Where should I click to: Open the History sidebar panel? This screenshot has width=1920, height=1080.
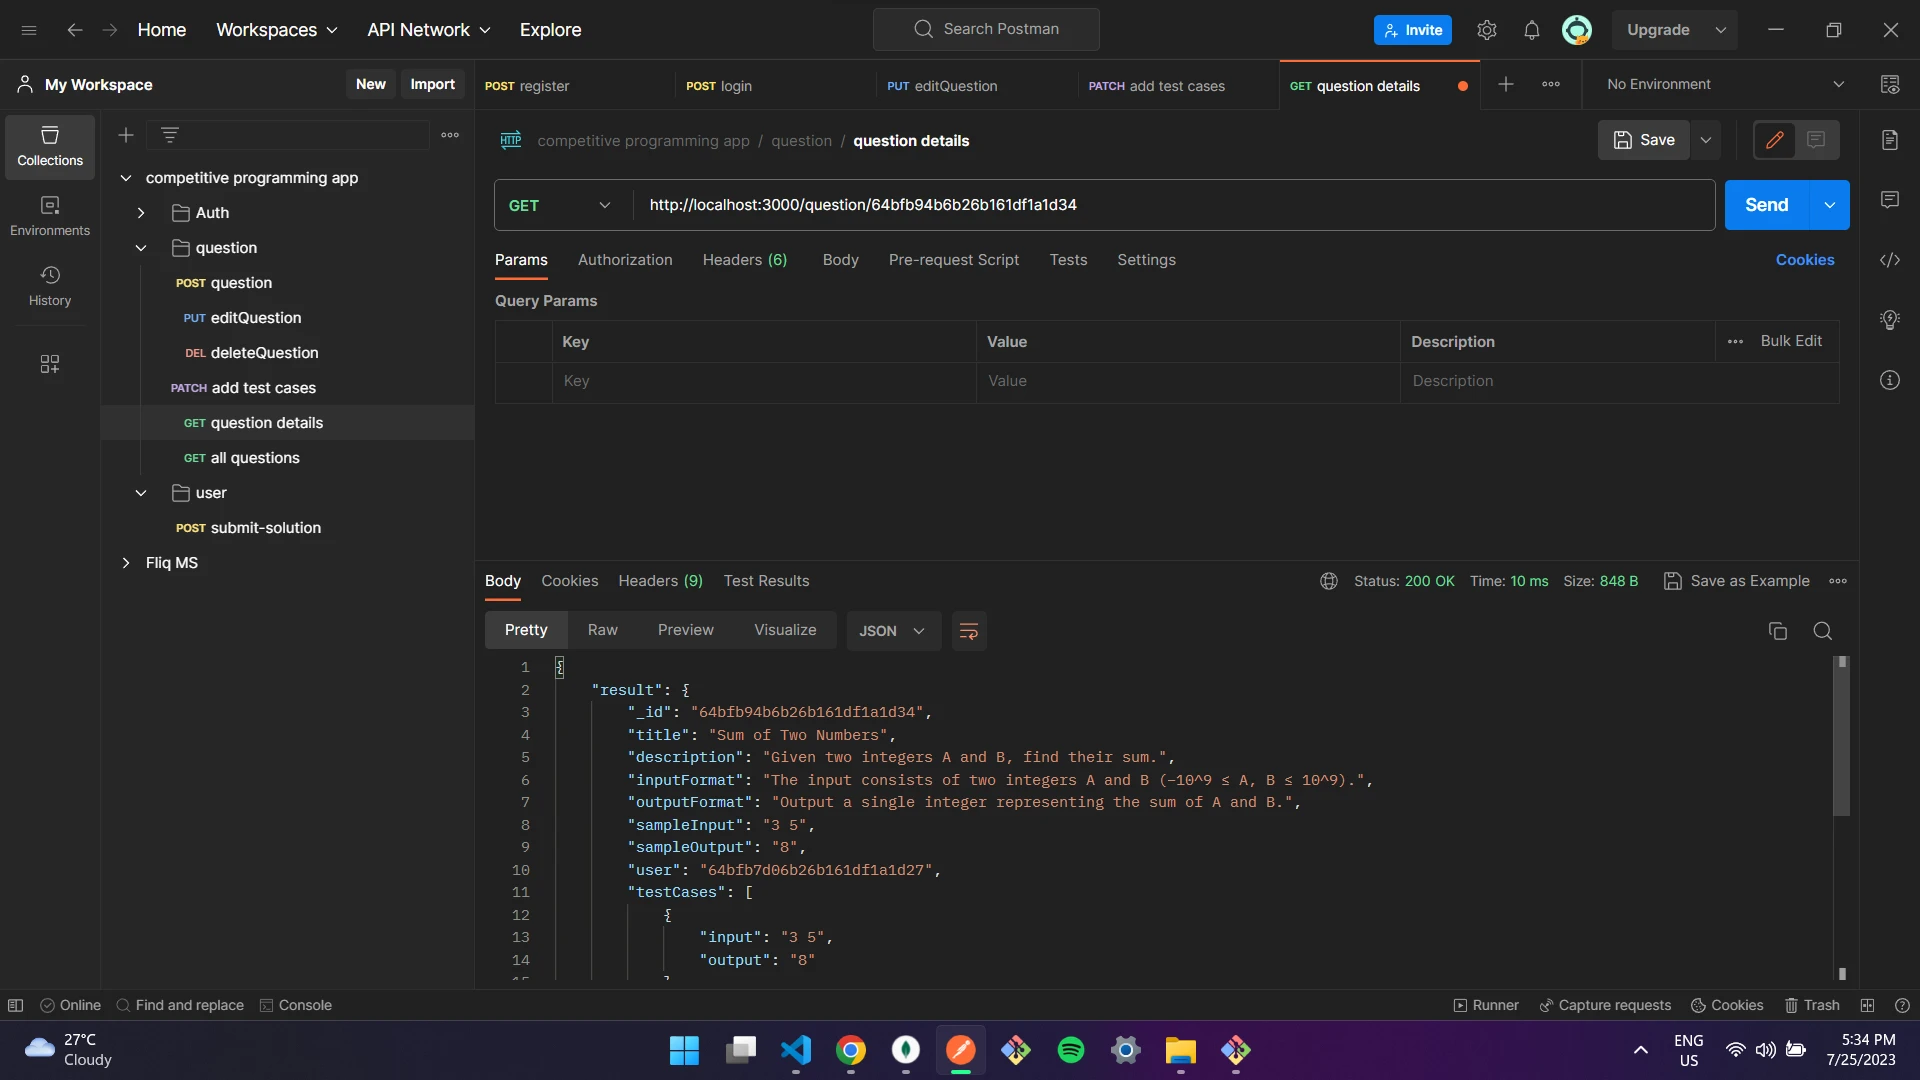point(50,286)
